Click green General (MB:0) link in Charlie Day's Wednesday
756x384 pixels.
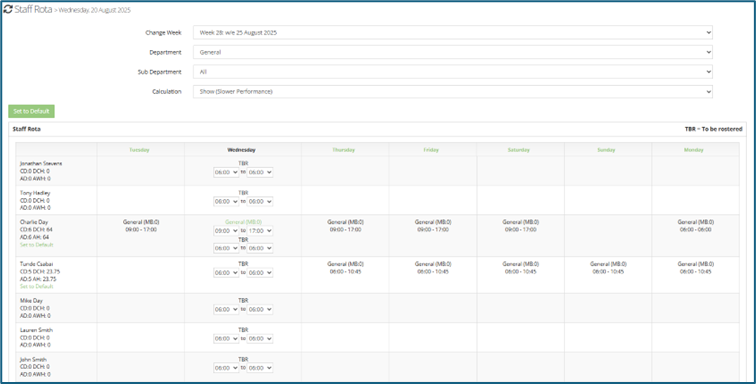[x=243, y=222]
